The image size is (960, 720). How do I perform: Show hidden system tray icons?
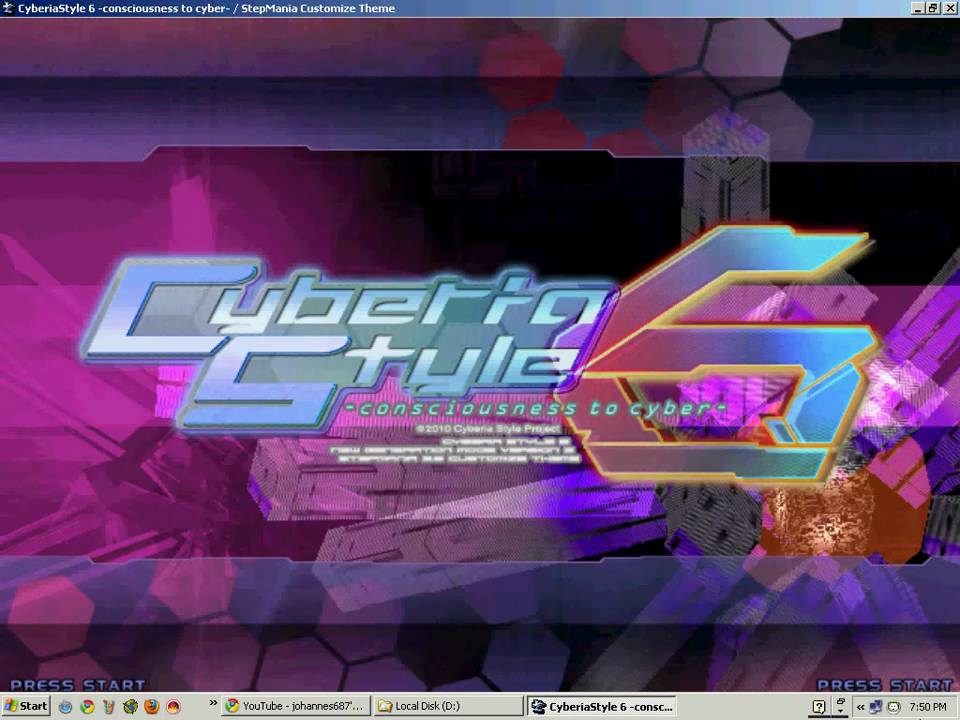click(x=860, y=707)
